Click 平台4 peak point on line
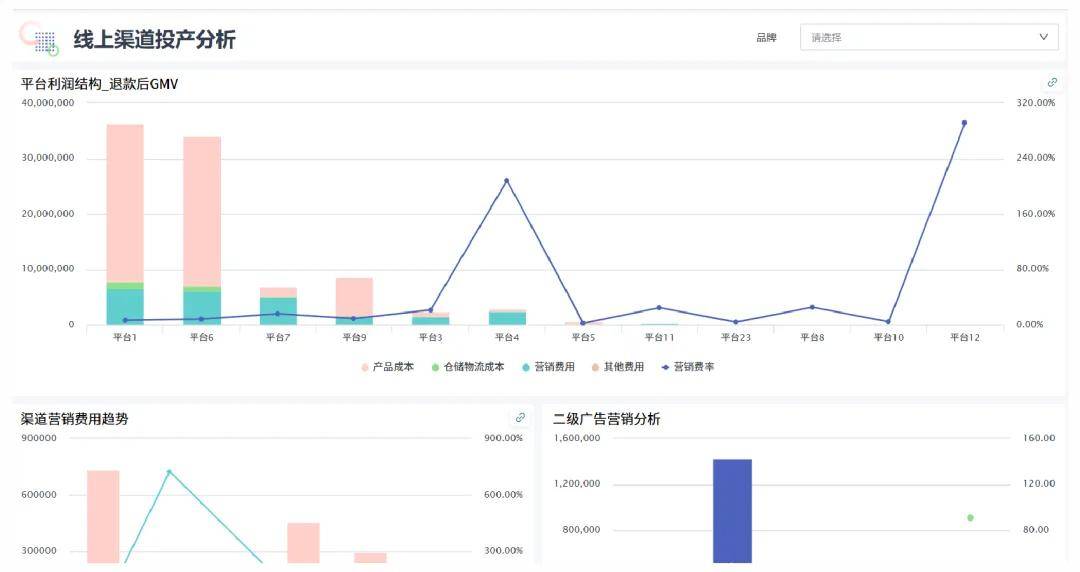The image size is (1080, 572). [x=506, y=181]
